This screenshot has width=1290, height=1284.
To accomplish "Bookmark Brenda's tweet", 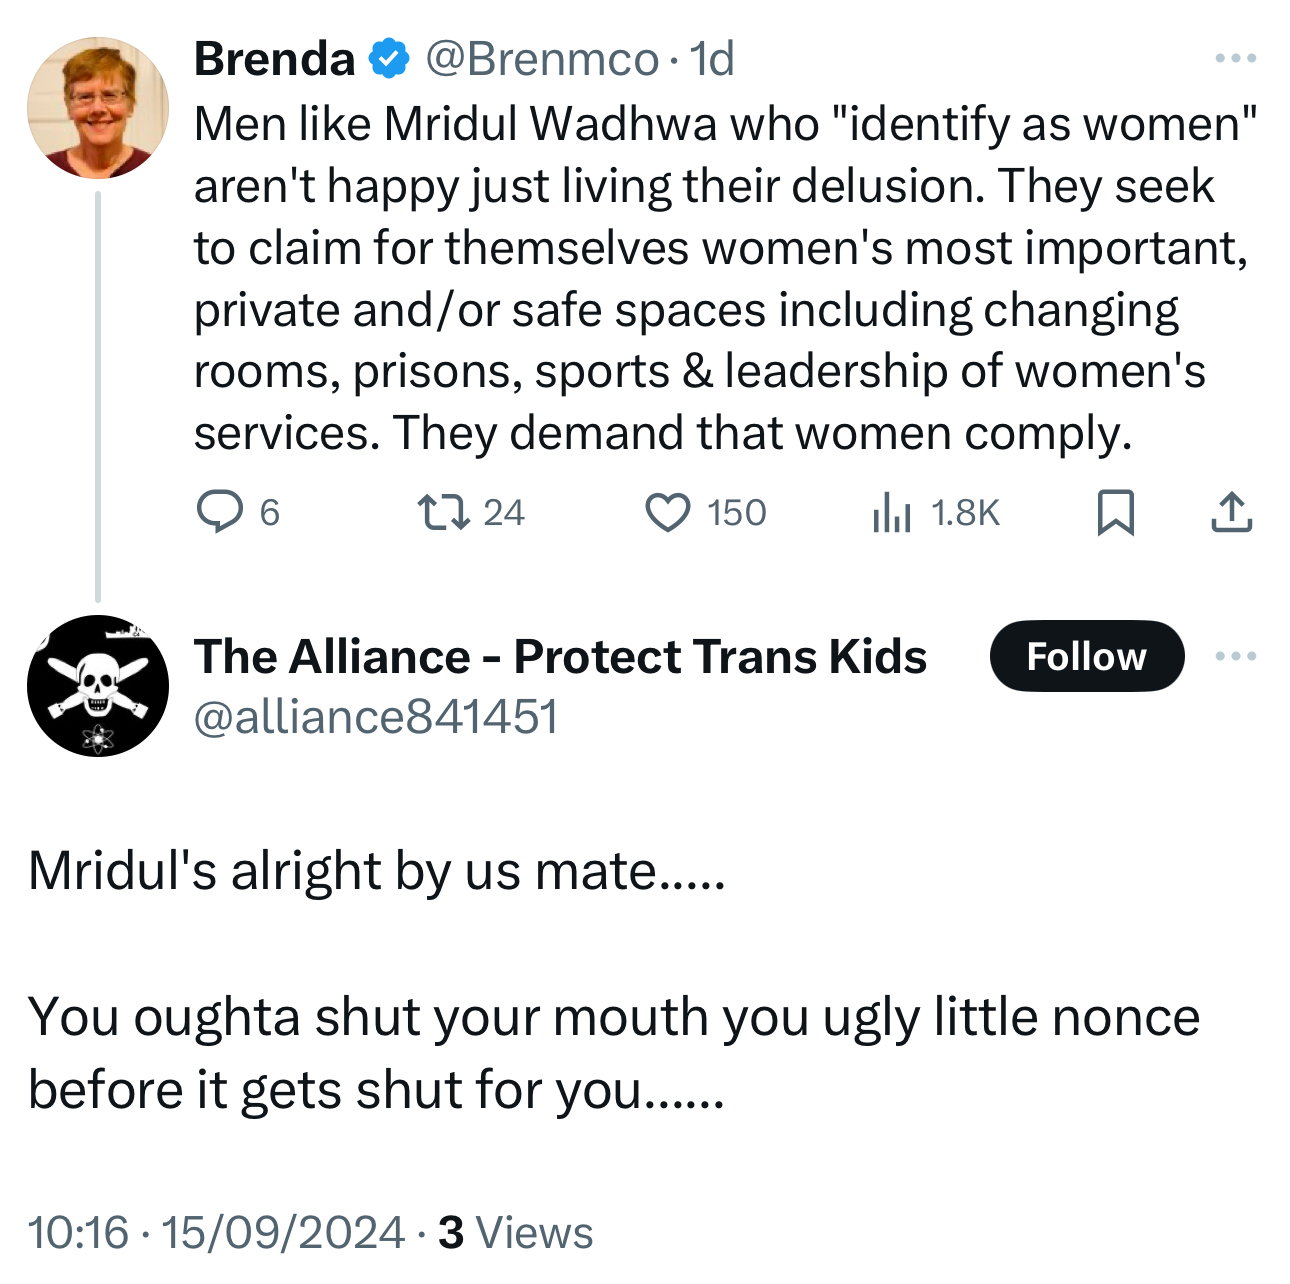I will [x=1115, y=512].
